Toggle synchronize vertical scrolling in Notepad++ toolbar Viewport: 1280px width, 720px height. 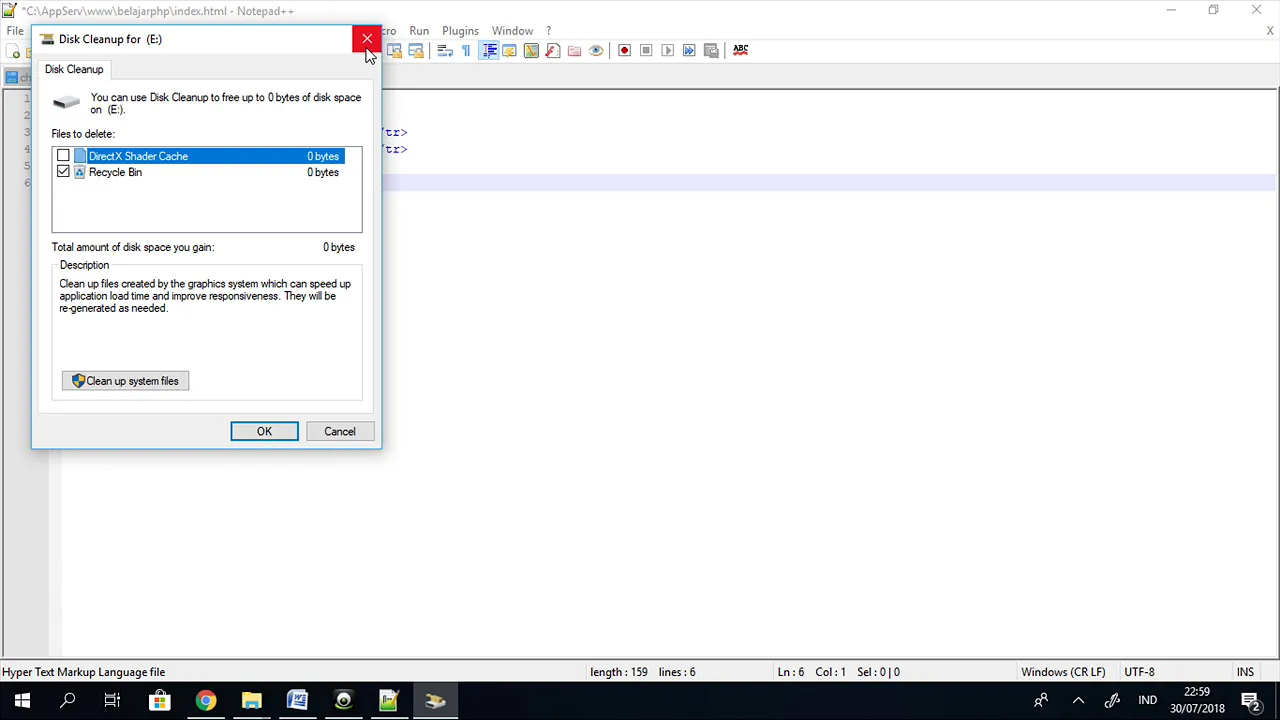tap(394, 50)
